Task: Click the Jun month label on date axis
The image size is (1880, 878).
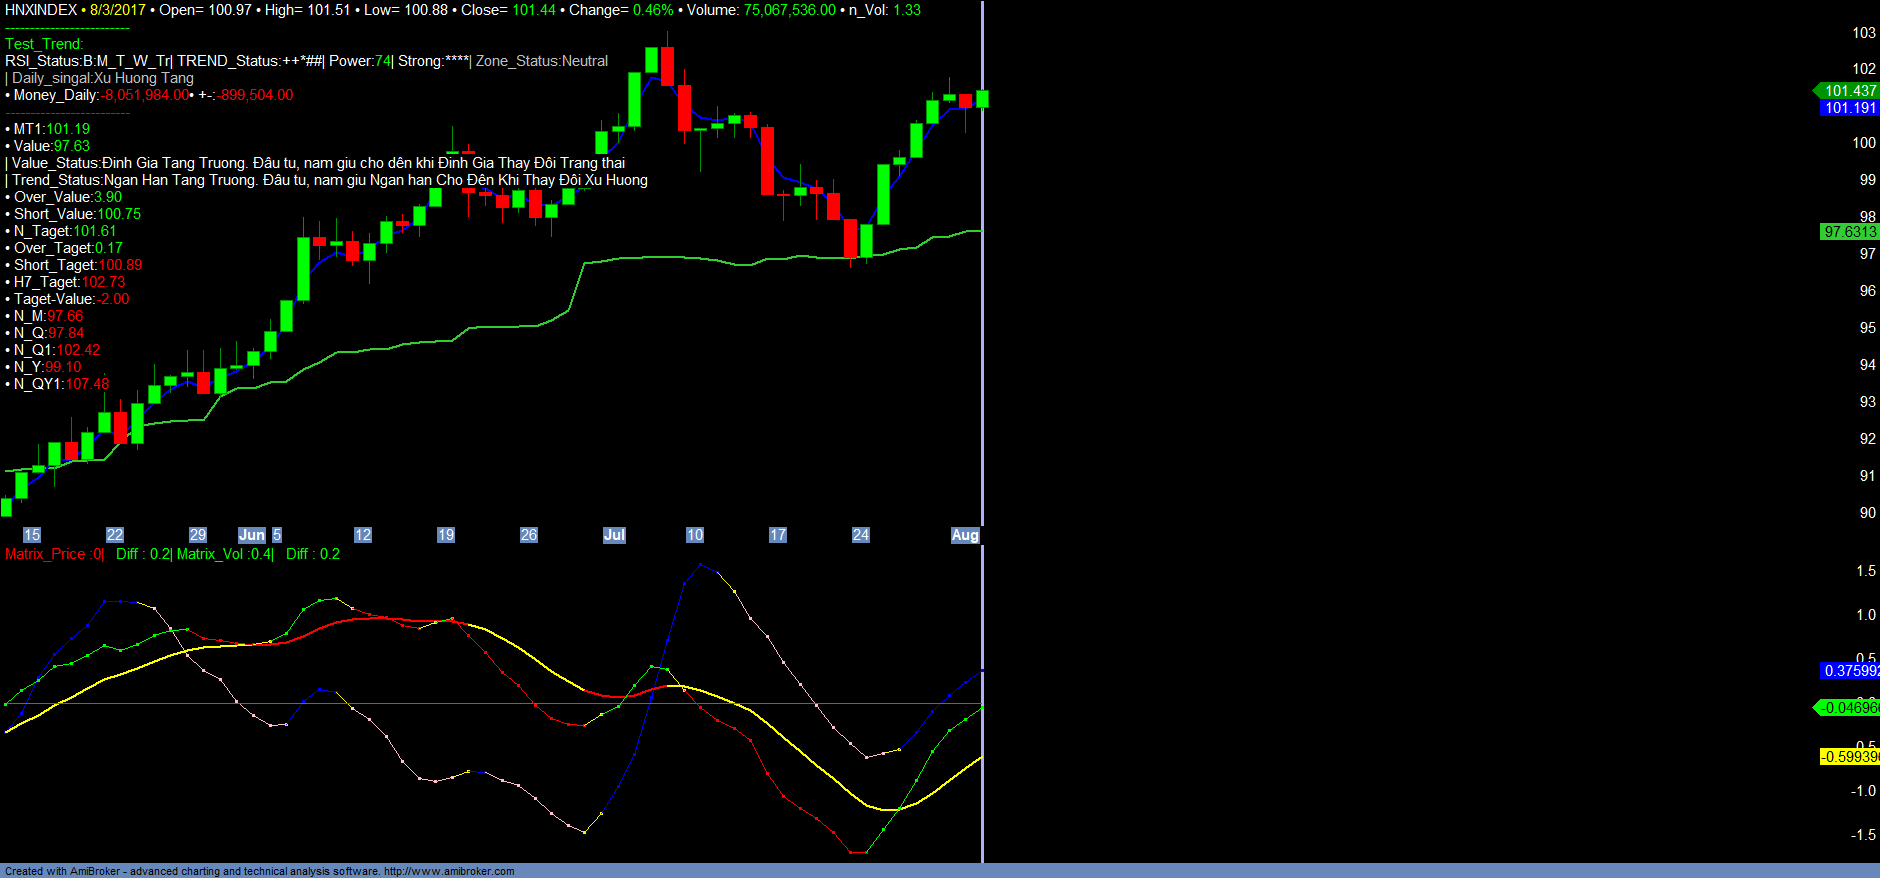Action: (x=252, y=535)
